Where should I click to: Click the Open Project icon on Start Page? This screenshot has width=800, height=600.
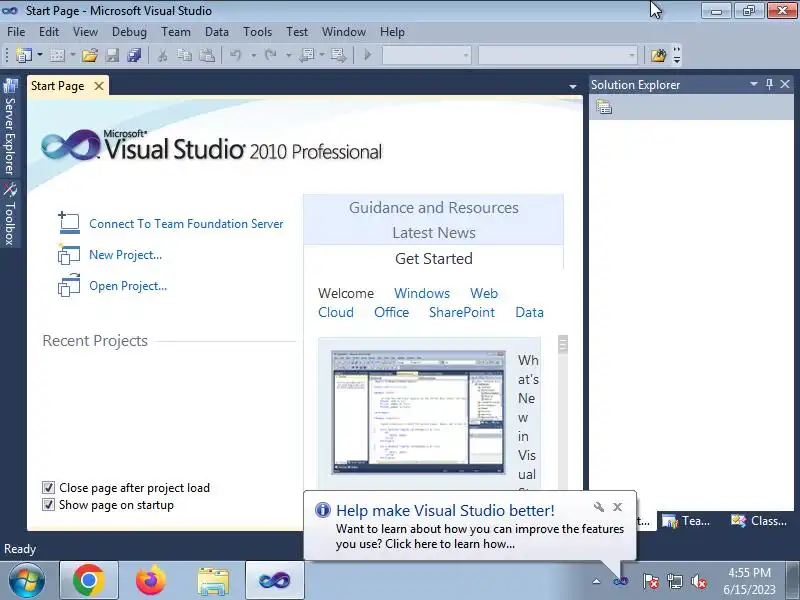[x=68, y=285]
